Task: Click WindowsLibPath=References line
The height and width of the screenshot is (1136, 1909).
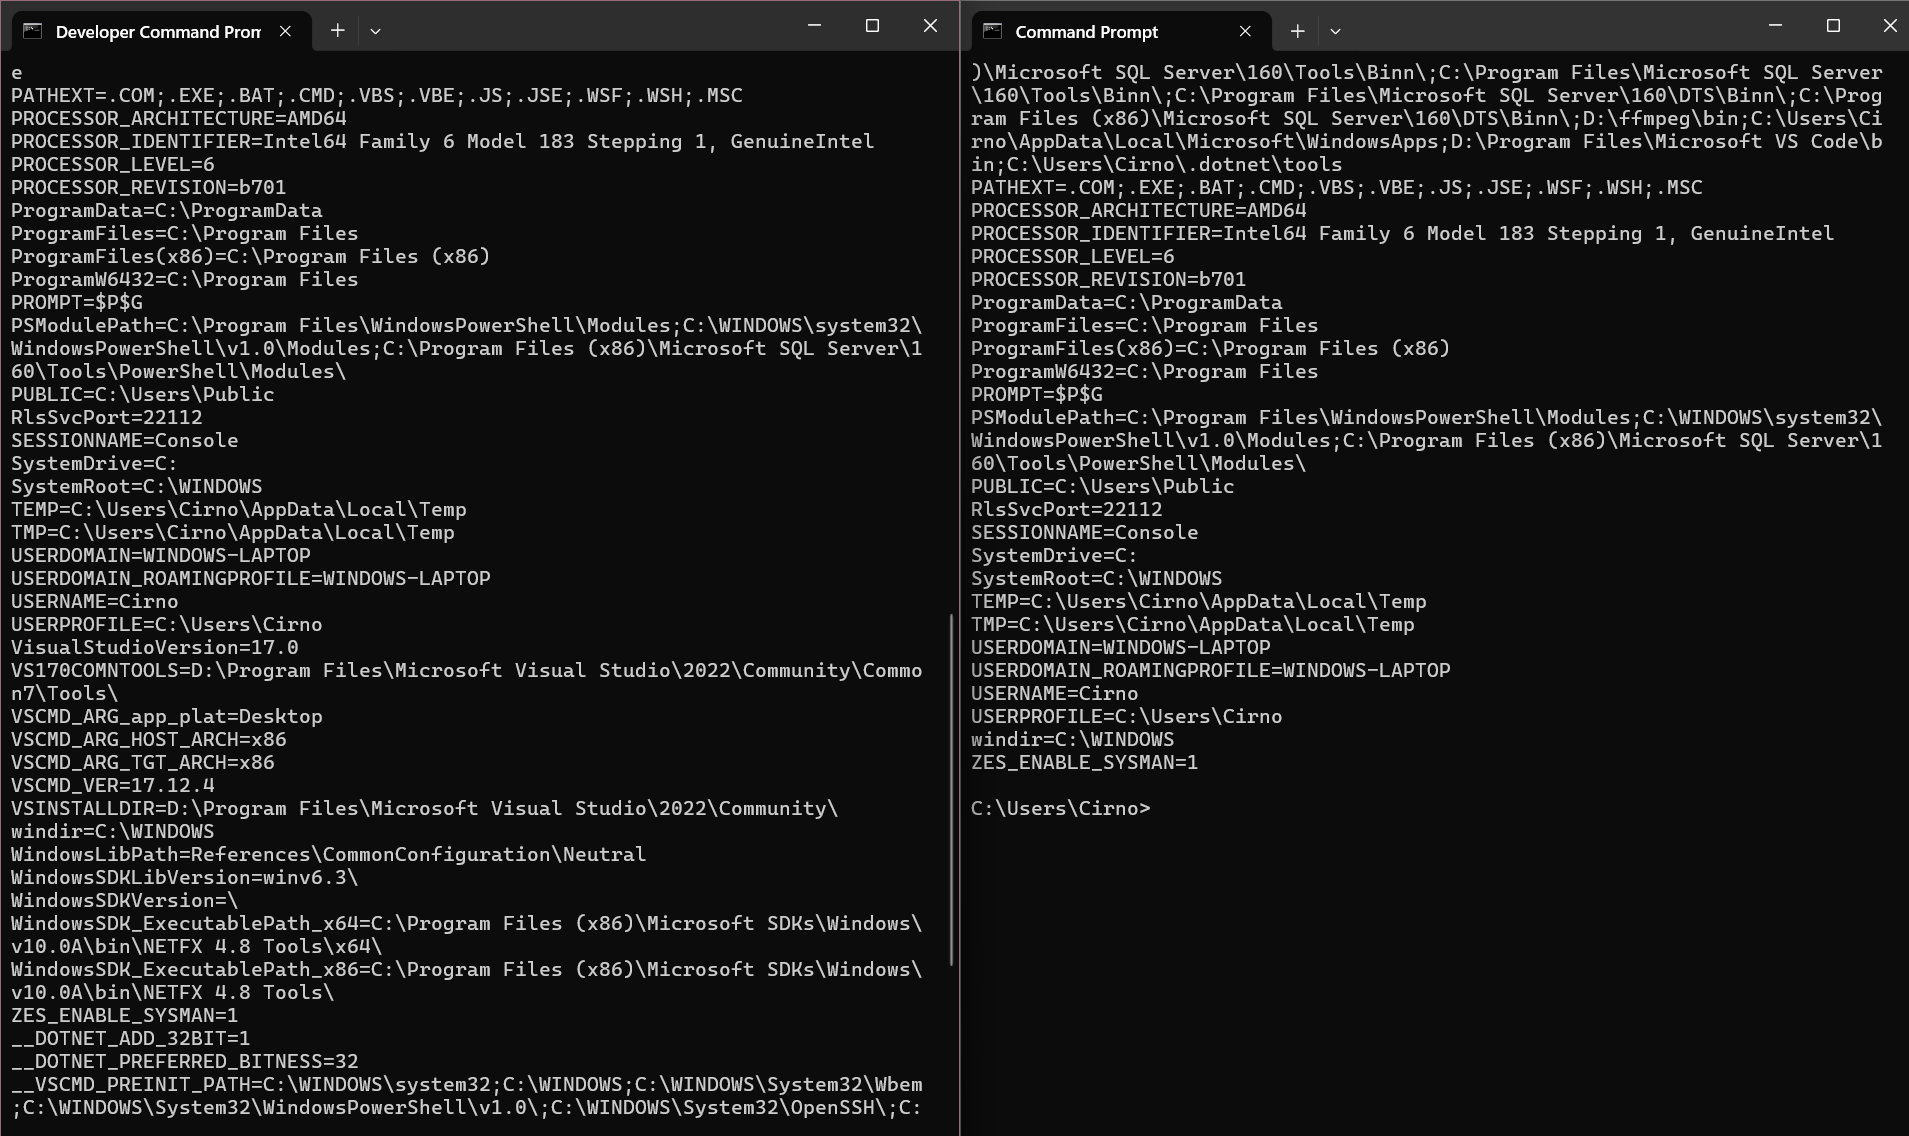Action: [x=329, y=854]
